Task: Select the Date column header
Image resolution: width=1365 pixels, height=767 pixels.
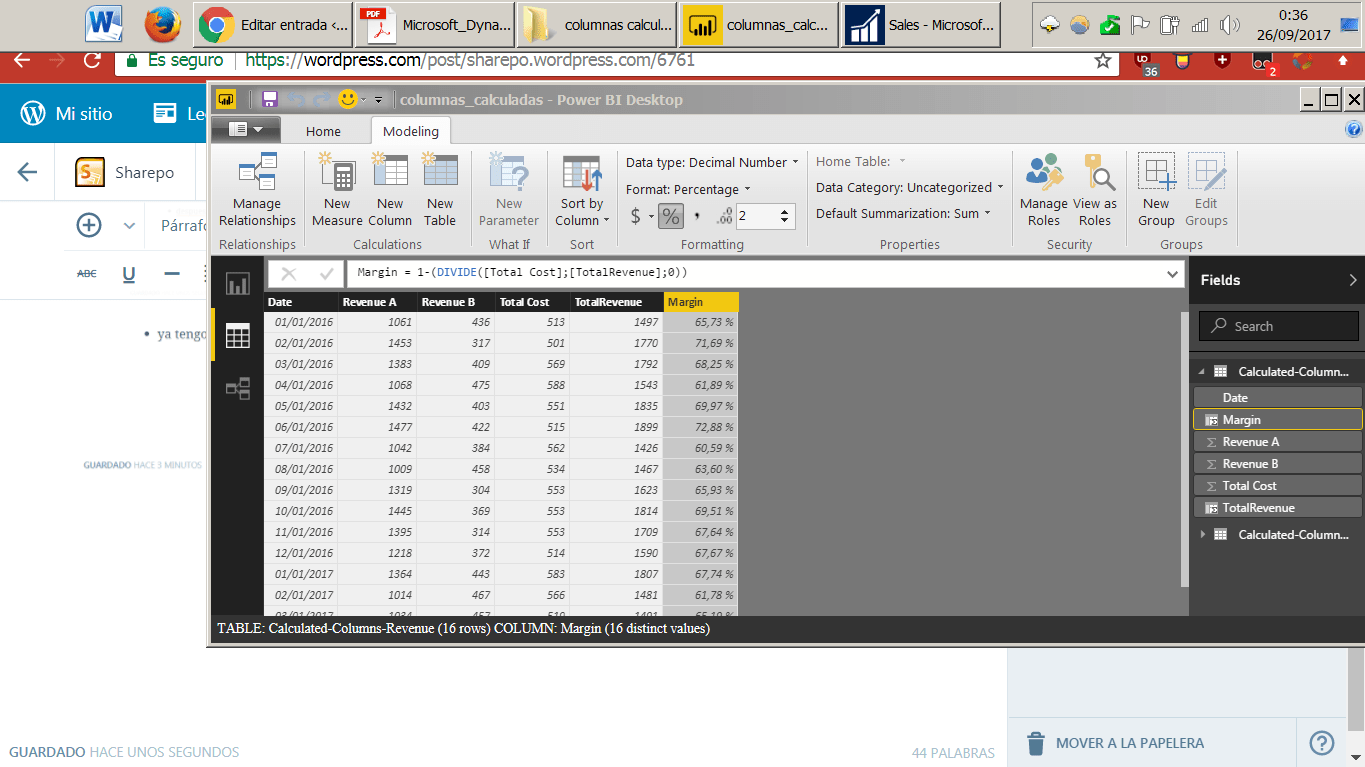Action: pos(301,302)
